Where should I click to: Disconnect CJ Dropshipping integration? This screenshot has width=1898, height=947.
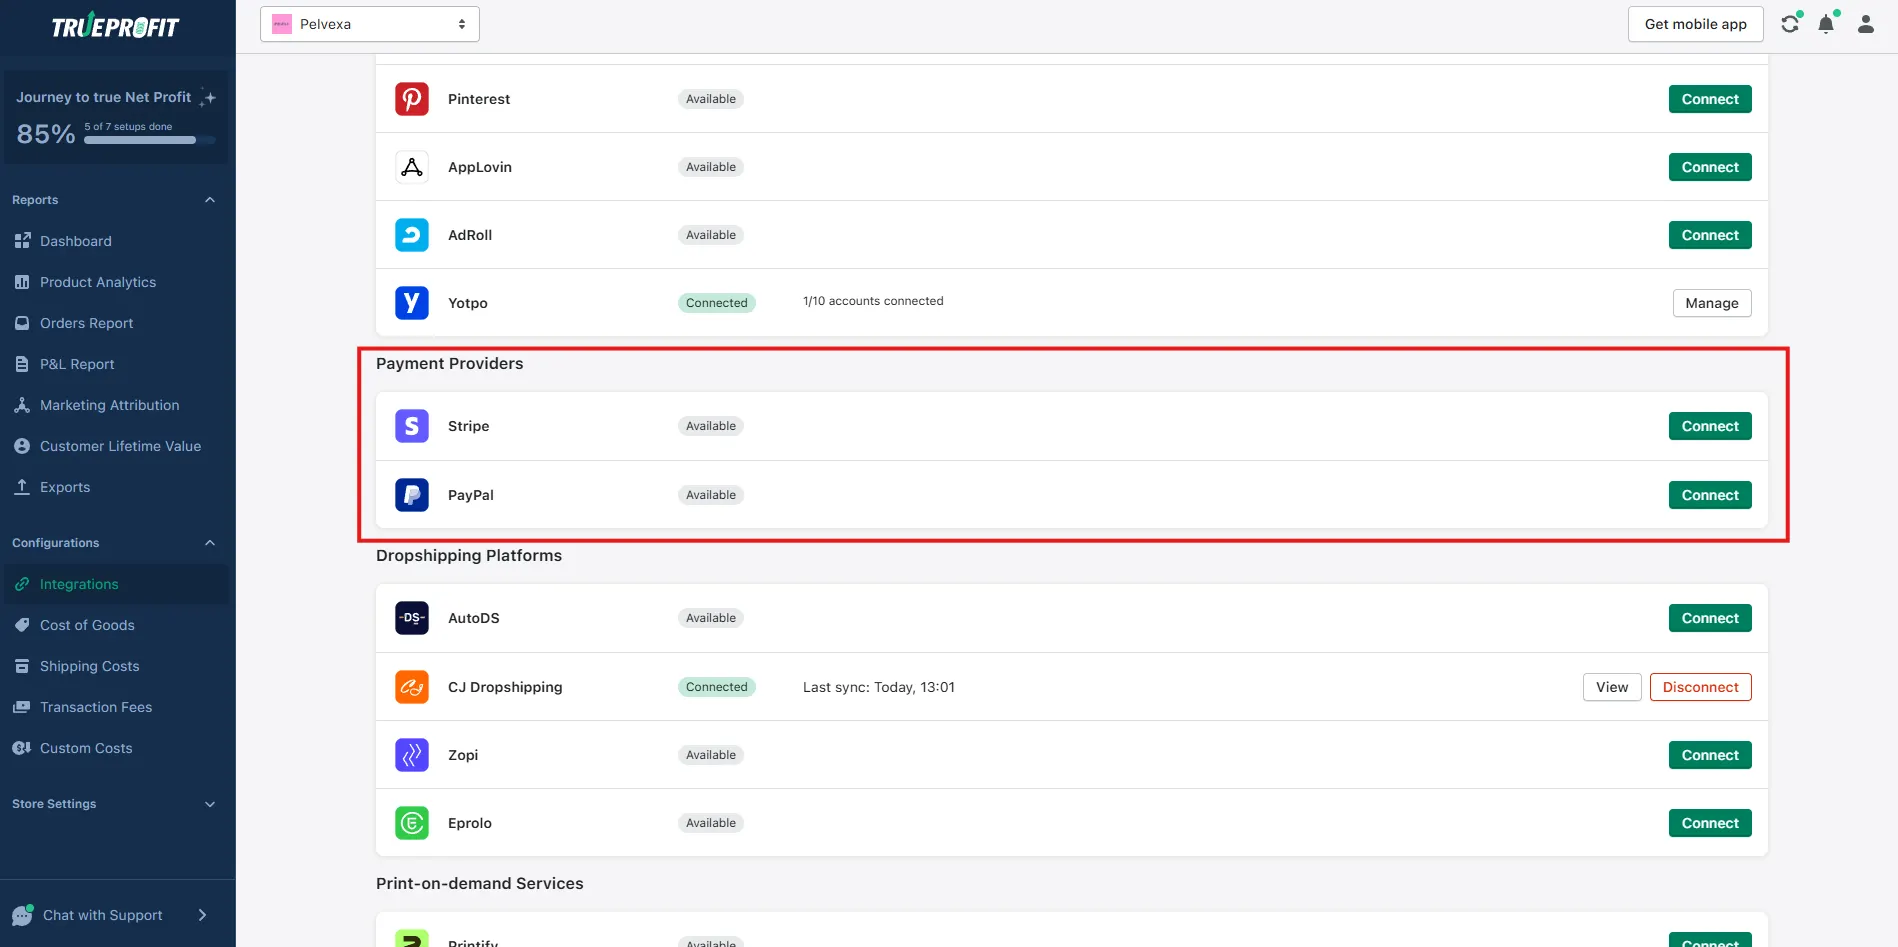(1700, 687)
